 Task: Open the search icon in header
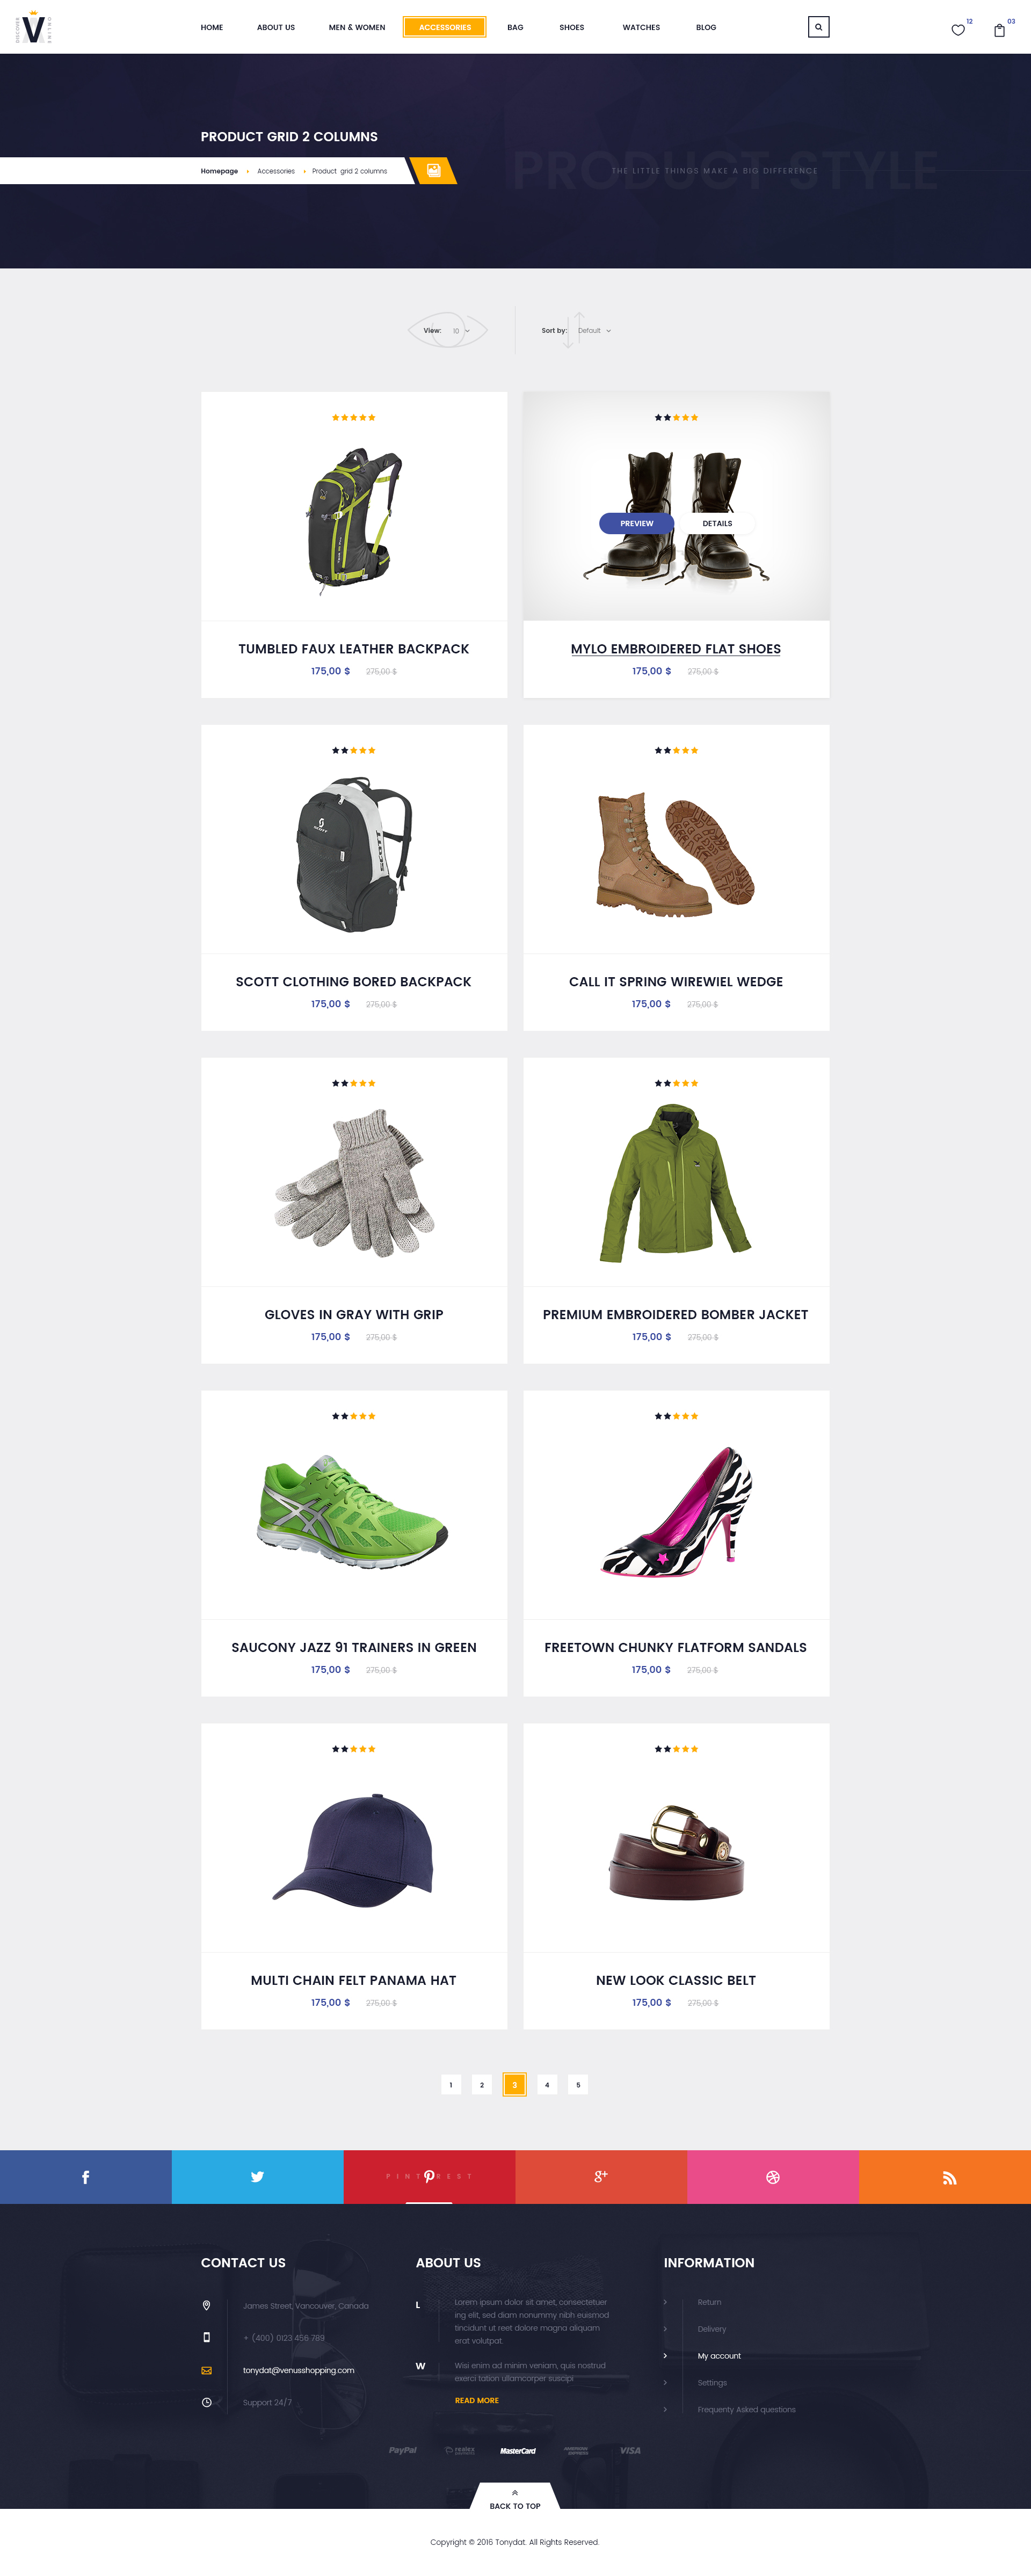click(x=818, y=27)
